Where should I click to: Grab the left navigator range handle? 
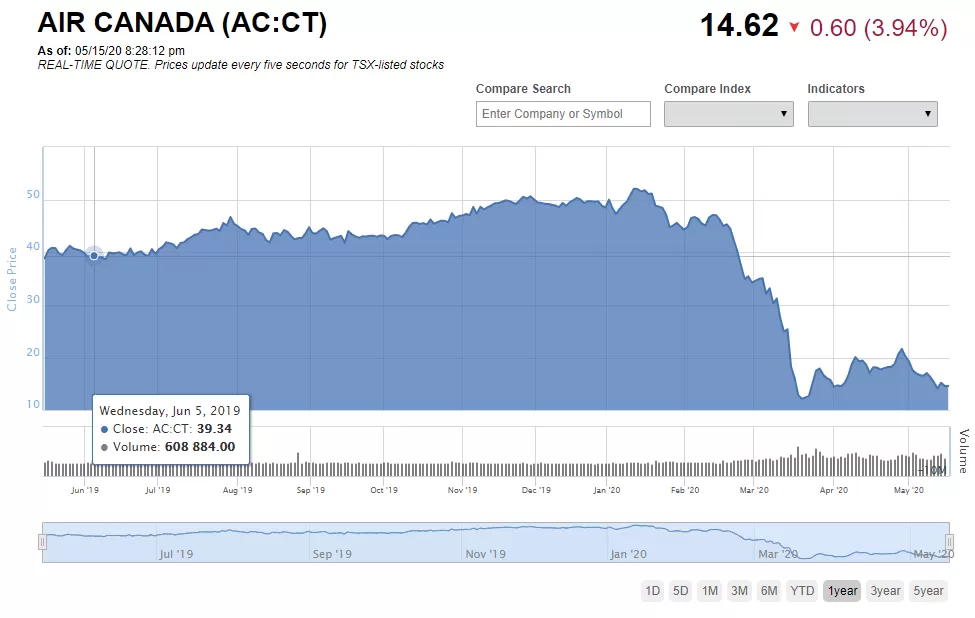(x=42, y=542)
